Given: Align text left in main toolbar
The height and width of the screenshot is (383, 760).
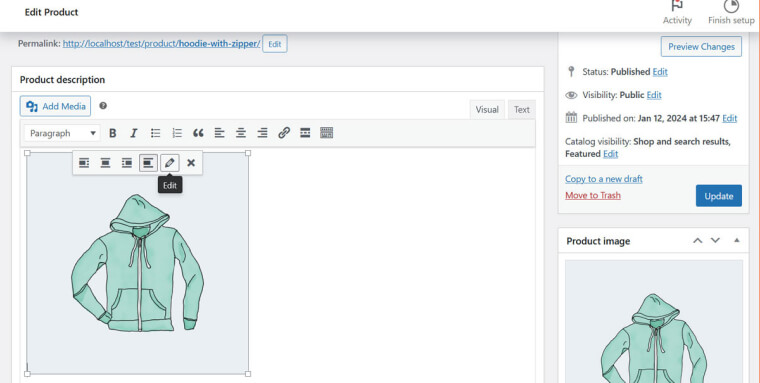Looking at the screenshot, I should coord(220,133).
